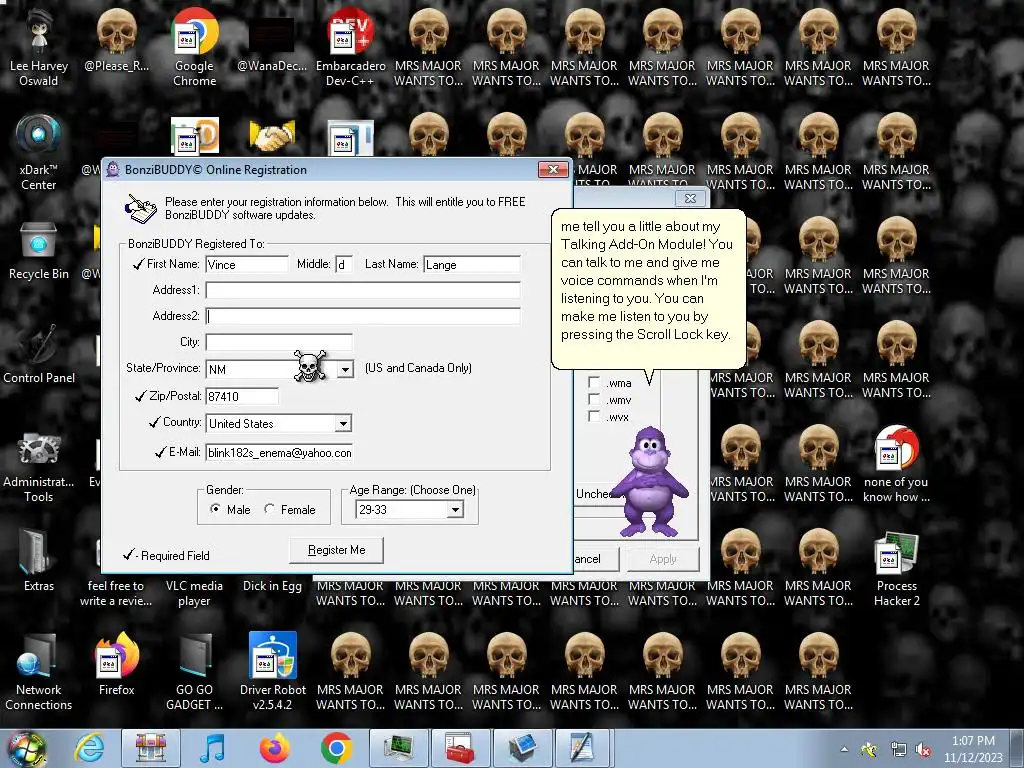Launch Process Hacker 2 from desktop
Screen dimensions: 1024x768
[896, 568]
